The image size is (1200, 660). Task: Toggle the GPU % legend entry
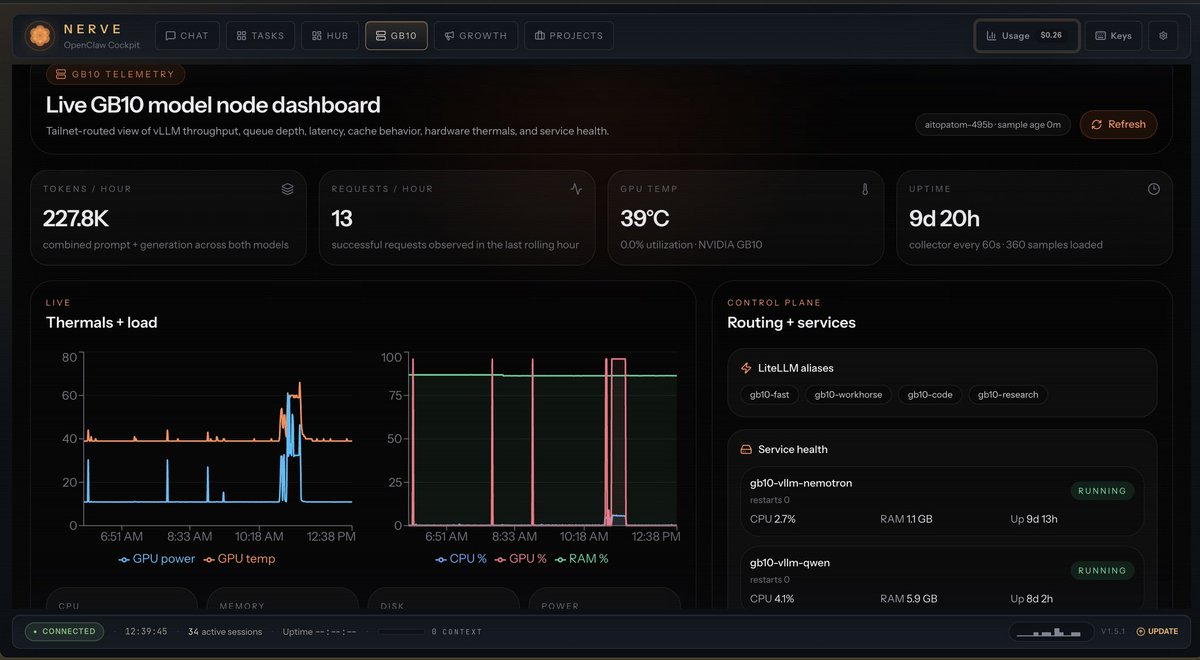[x=521, y=559]
